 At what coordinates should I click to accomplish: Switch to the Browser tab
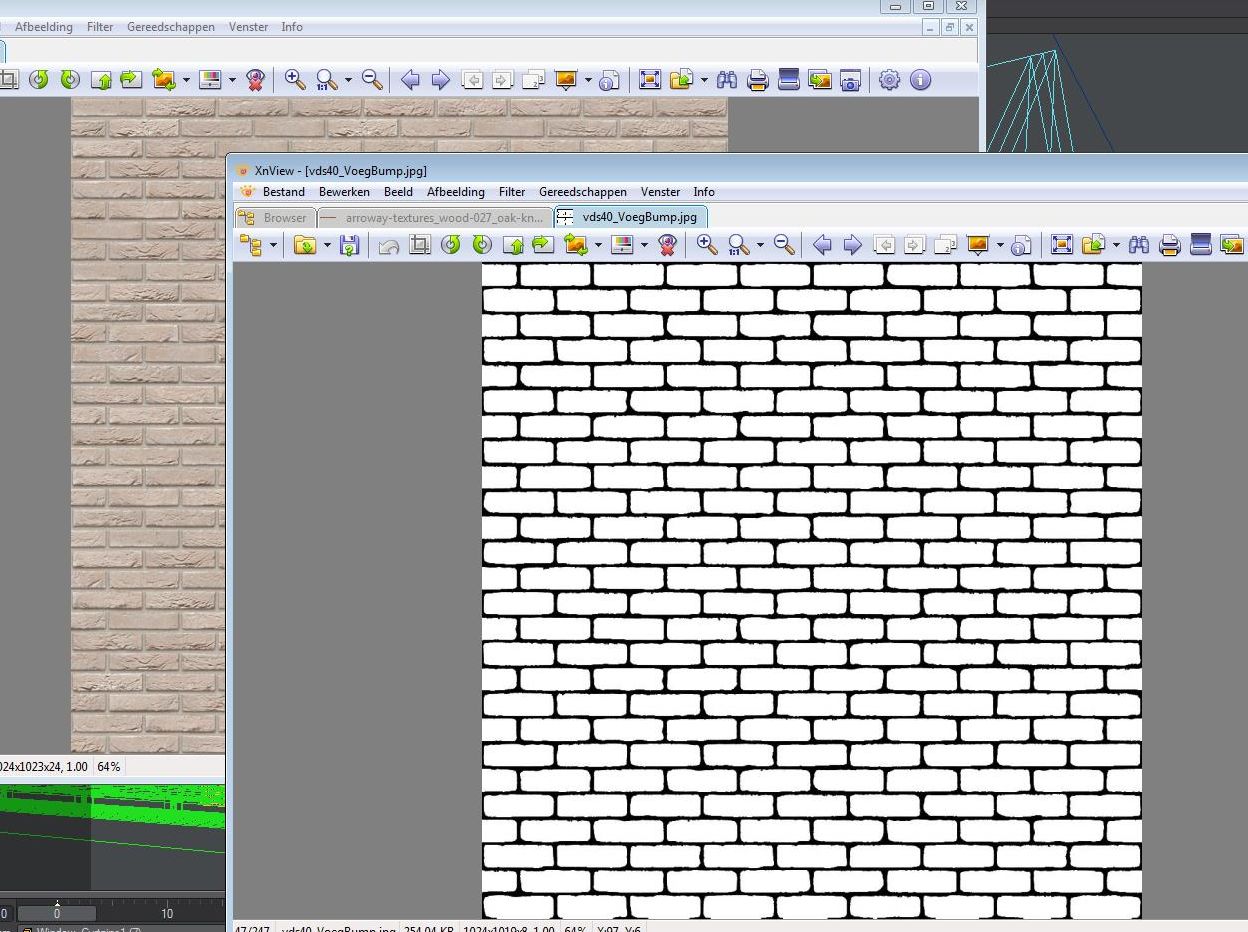coord(276,217)
